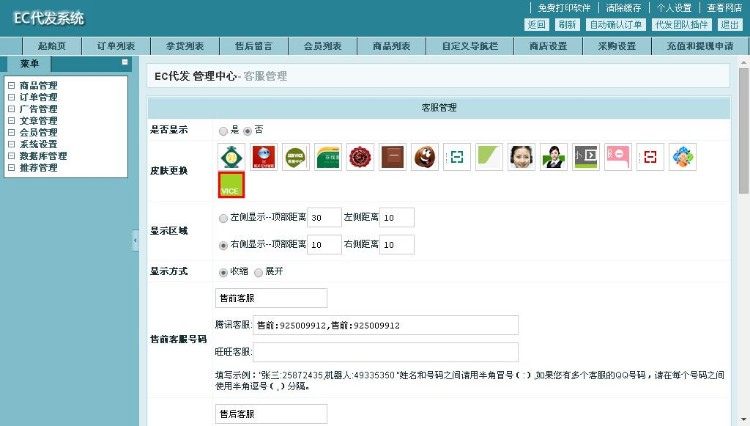Choose the gray skin with play arrow
Image resolution: width=750 pixels, height=426 pixels.
(x=586, y=157)
